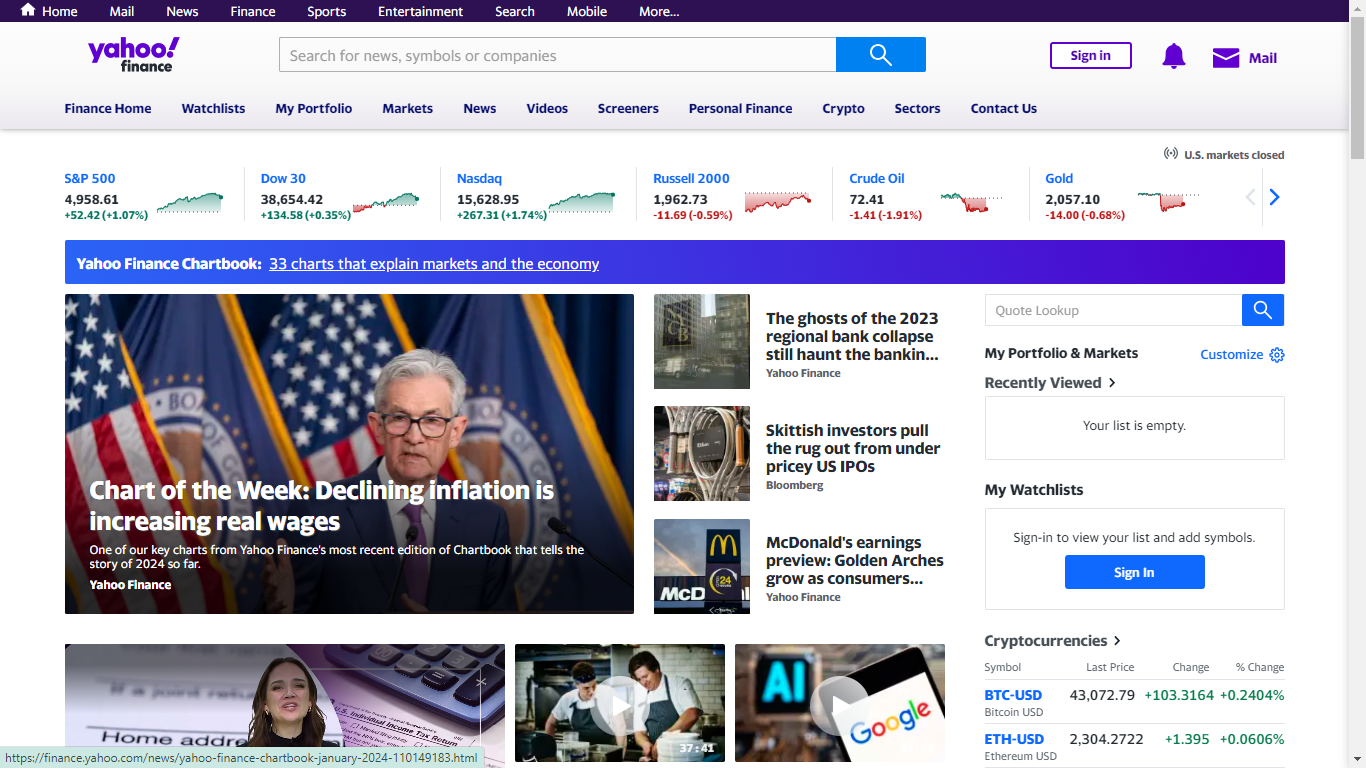
Task: Focus the main news search field
Action: [x=557, y=55]
